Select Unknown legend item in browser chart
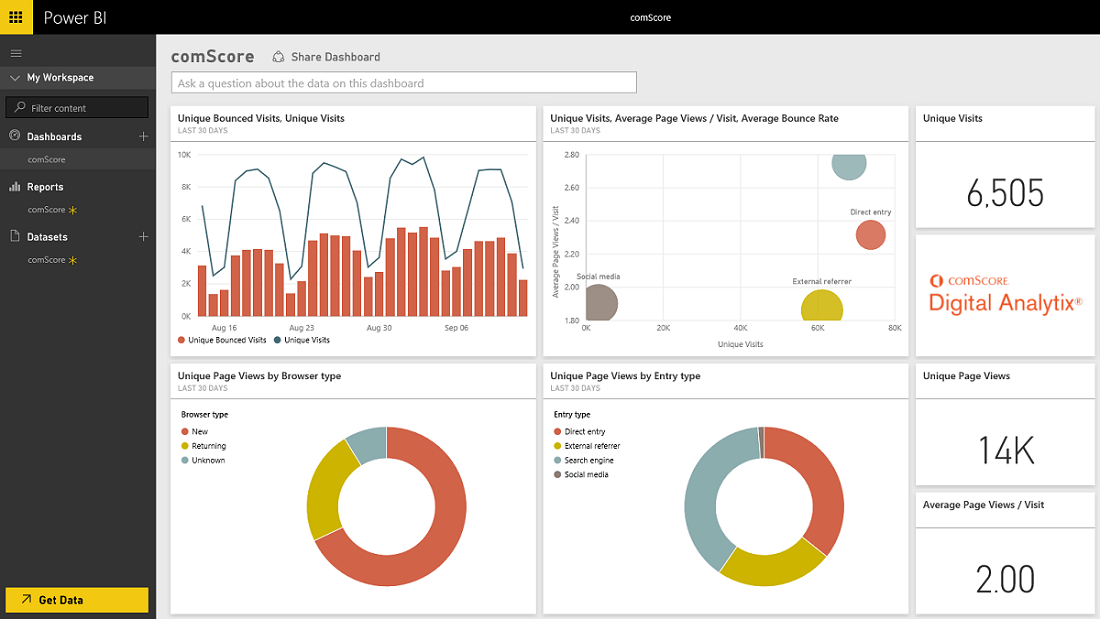The image size is (1100, 619). coord(203,460)
